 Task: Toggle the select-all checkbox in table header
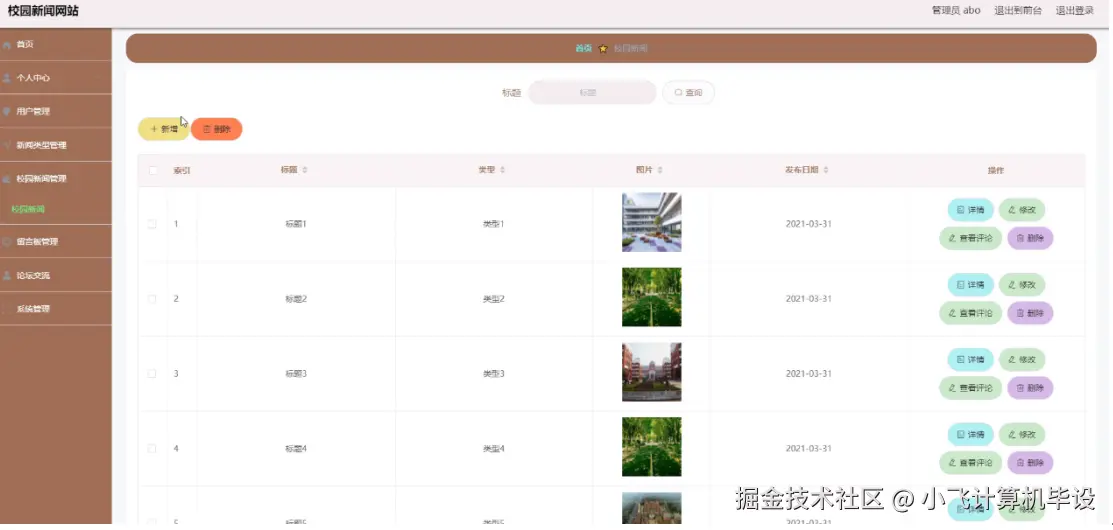(x=152, y=170)
